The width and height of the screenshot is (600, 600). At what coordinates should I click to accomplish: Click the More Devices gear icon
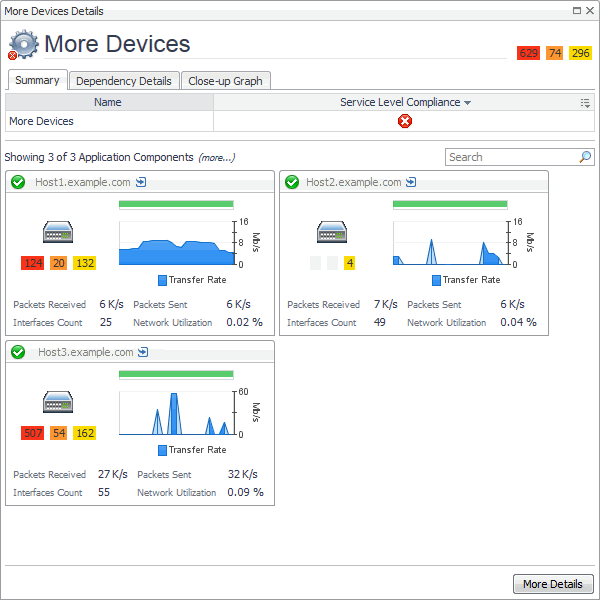click(23, 45)
